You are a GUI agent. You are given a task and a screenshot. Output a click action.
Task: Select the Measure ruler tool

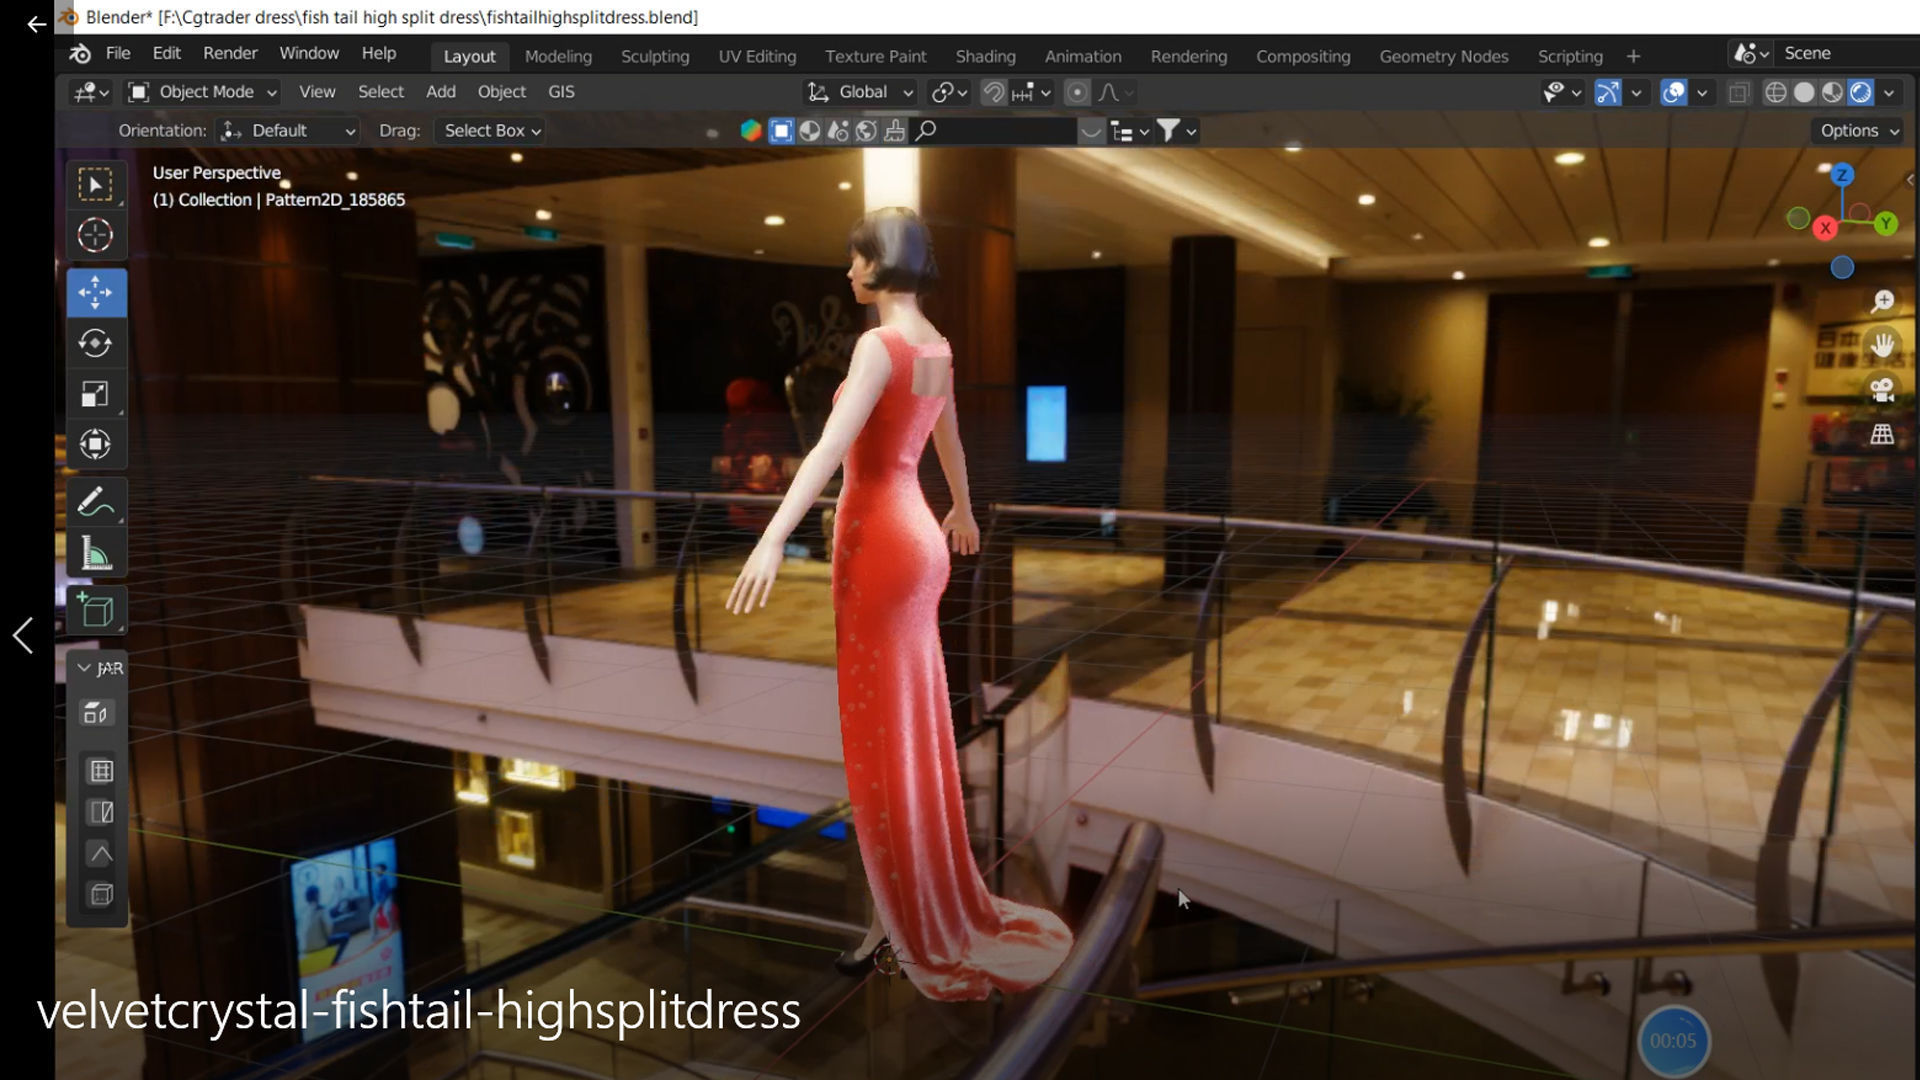[96, 552]
